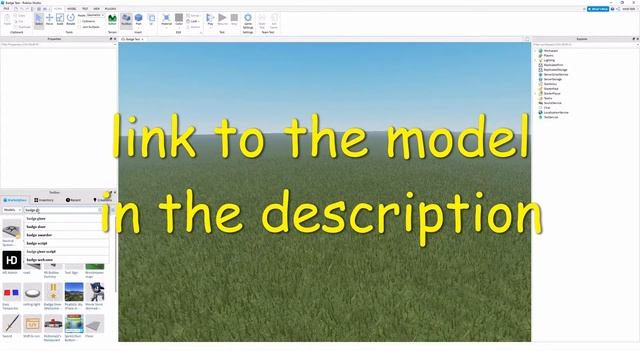
Task: Activate the Rotate tool
Action: 71,19
